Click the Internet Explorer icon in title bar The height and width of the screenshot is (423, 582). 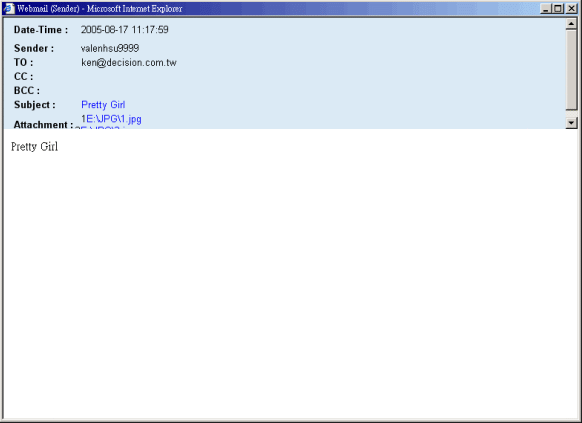(9, 8)
